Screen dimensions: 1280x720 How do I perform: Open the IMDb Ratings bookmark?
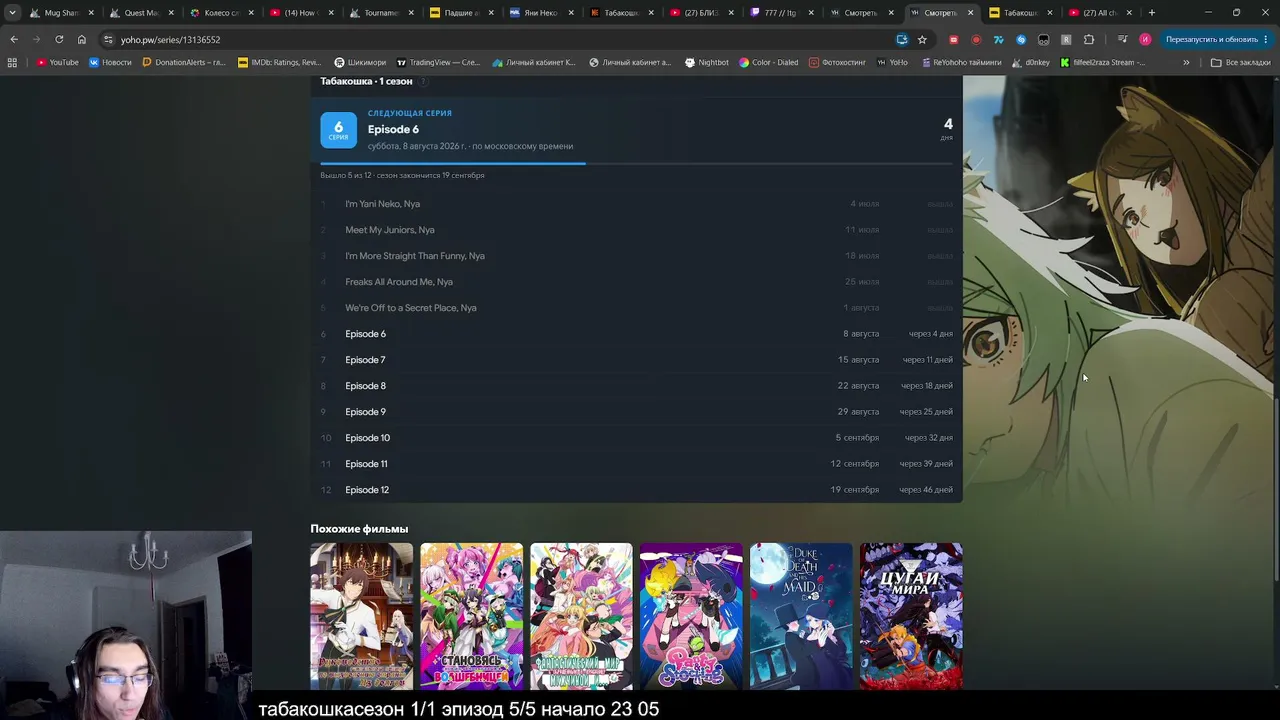[279, 62]
